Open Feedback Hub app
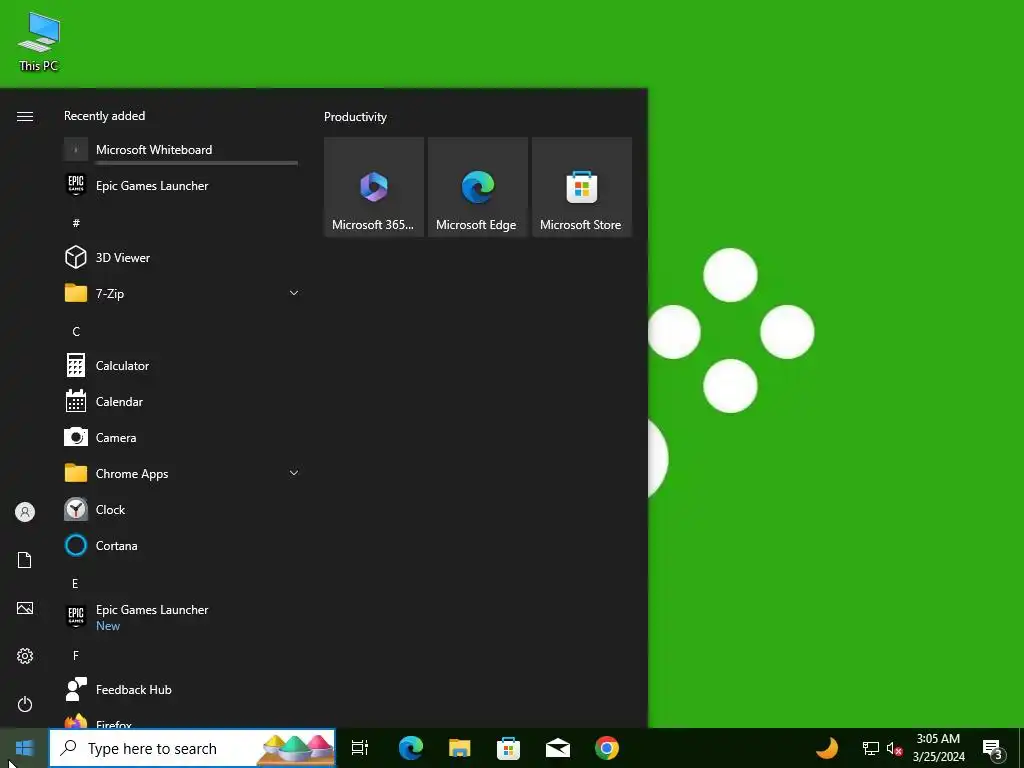Image resolution: width=1024 pixels, height=768 pixels. [180, 690]
